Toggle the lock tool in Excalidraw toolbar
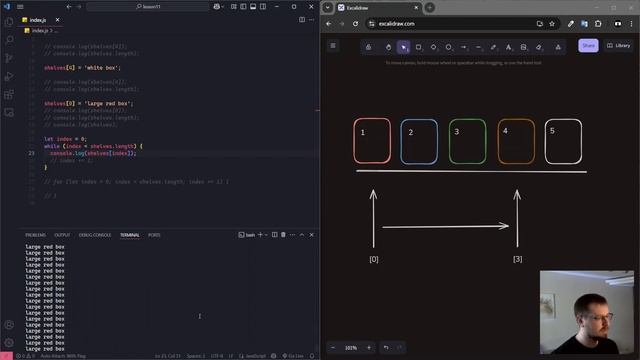Image resolution: width=640 pixels, height=360 pixels. coord(368,47)
